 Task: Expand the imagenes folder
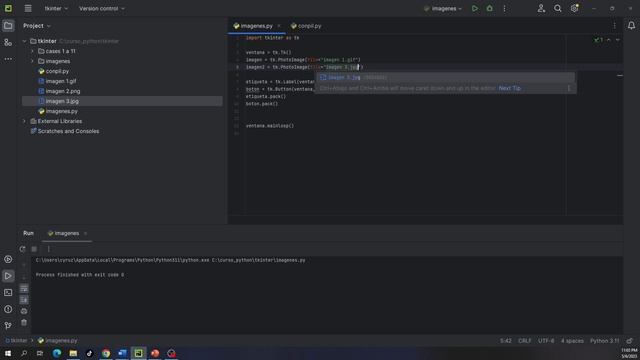point(33,61)
